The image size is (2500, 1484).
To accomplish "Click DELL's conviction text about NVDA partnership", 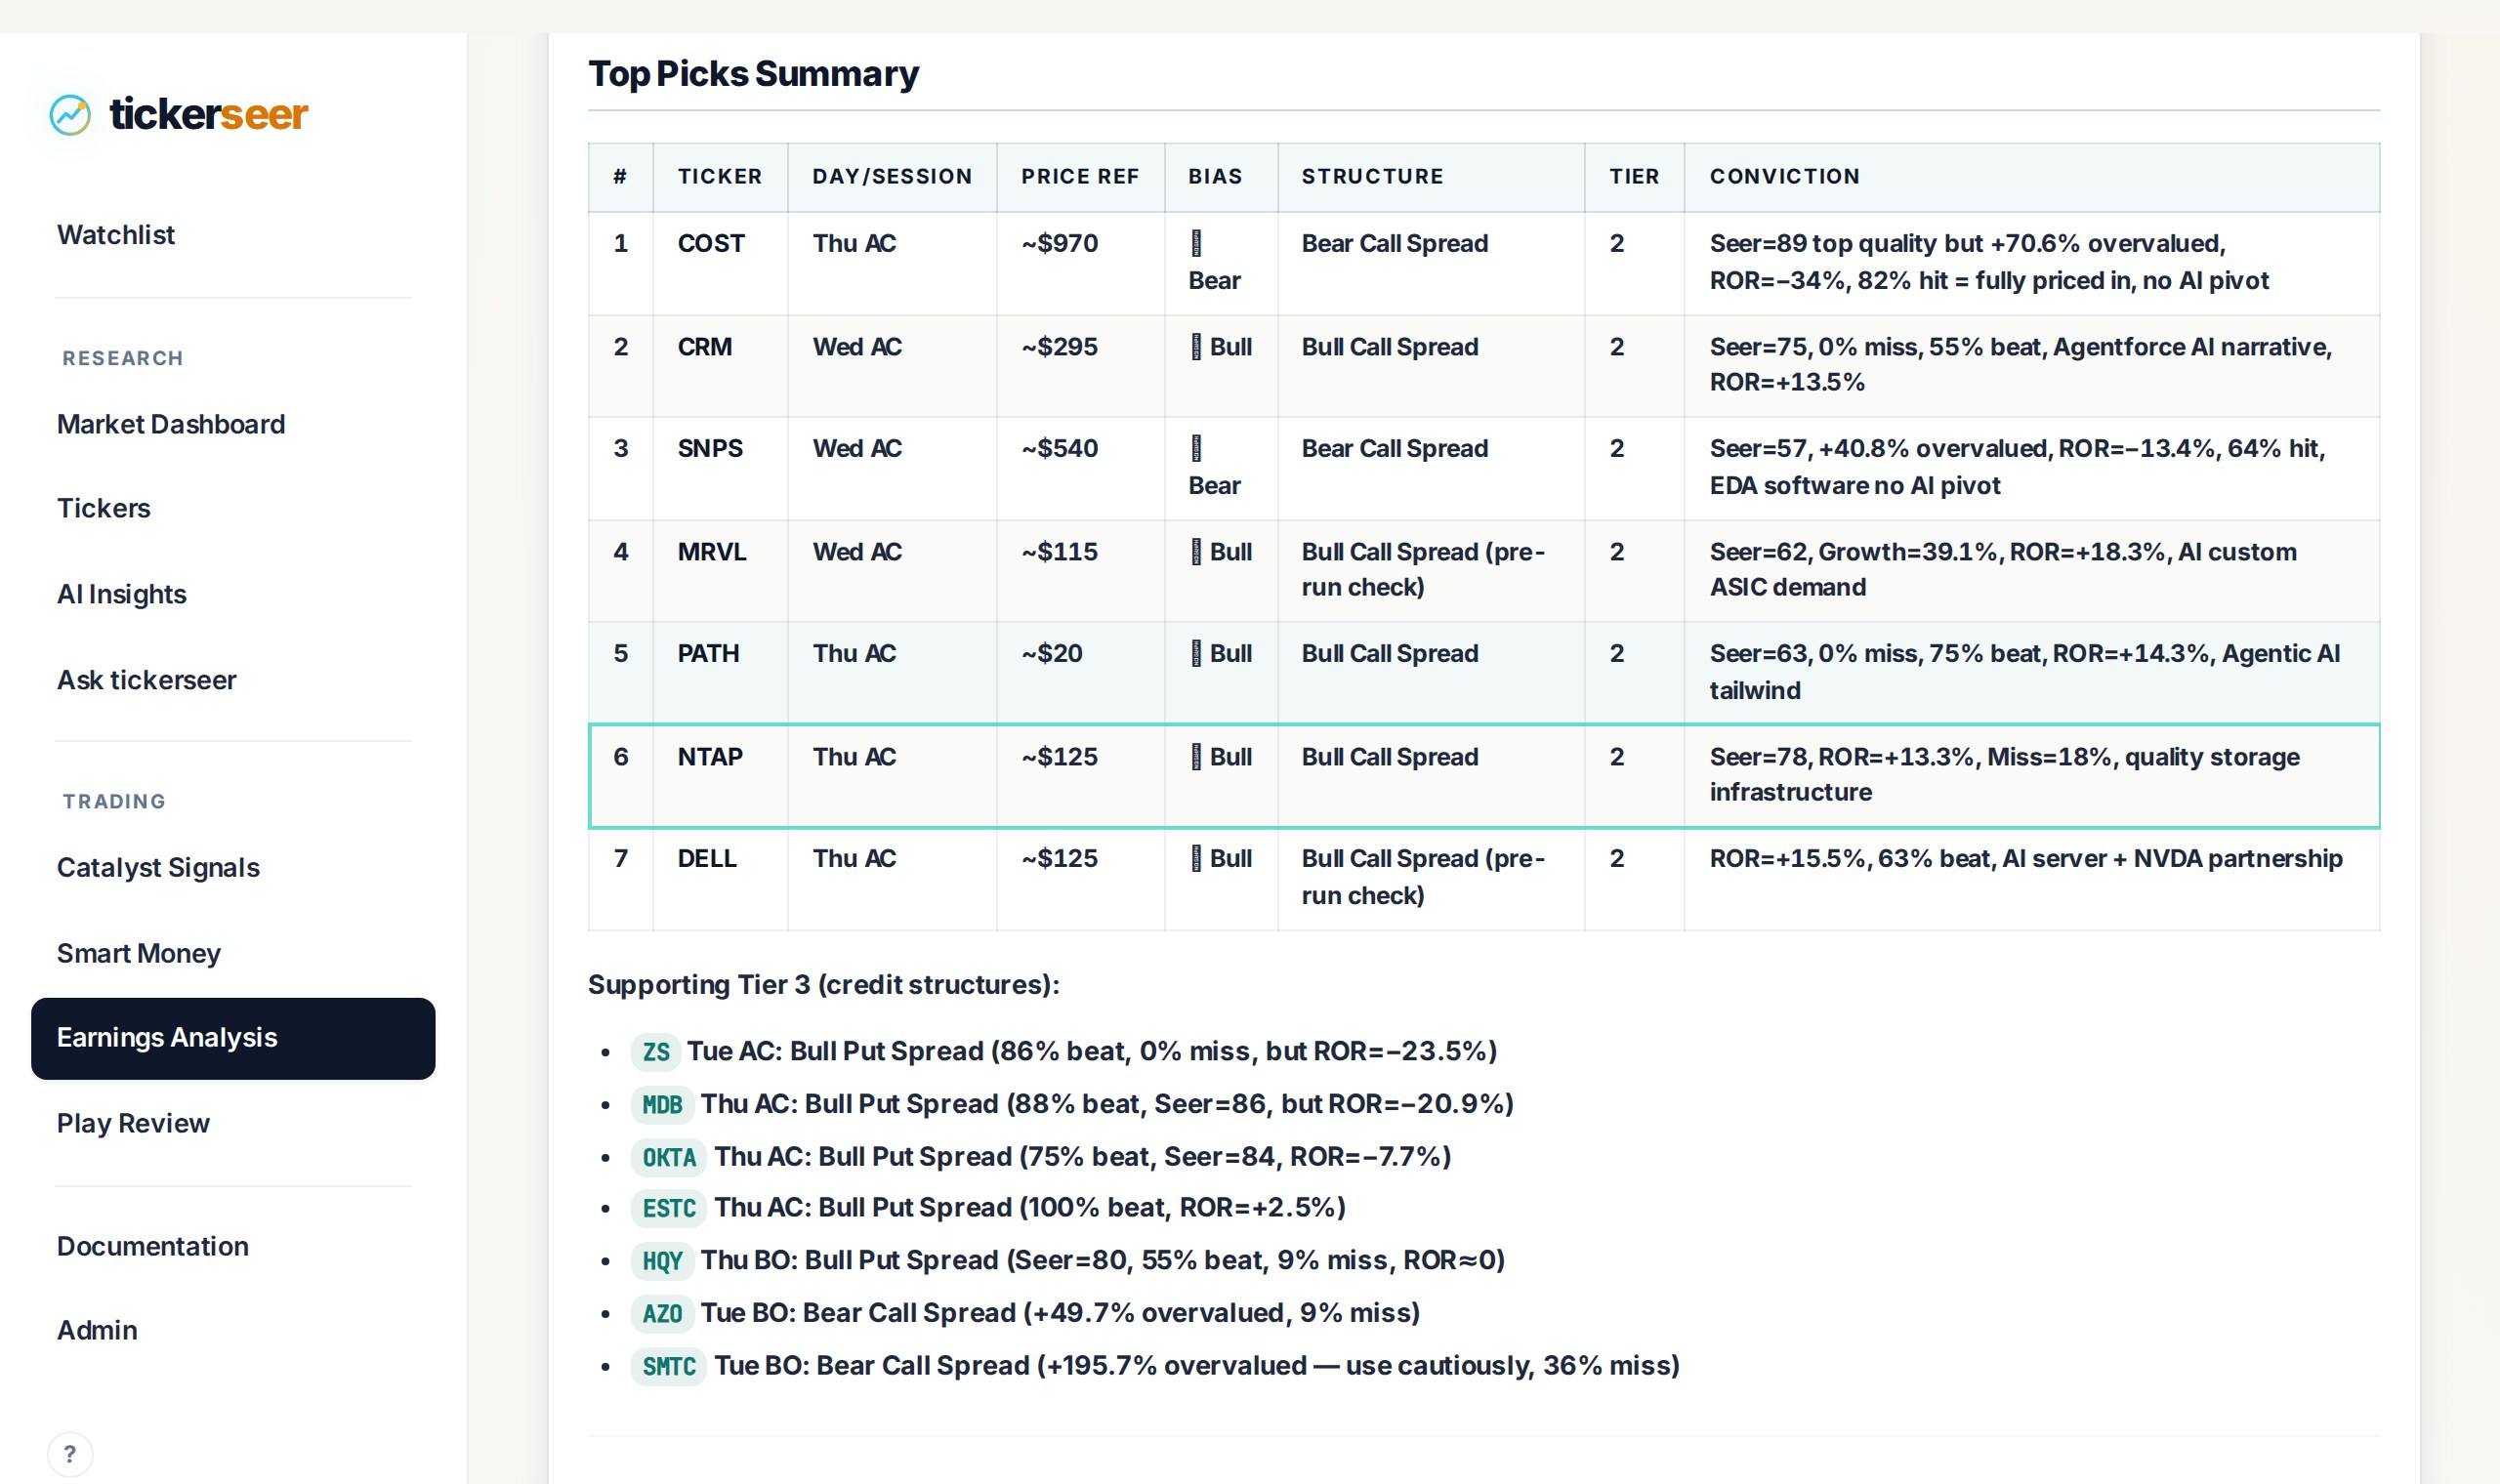I will click(x=2026, y=858).
